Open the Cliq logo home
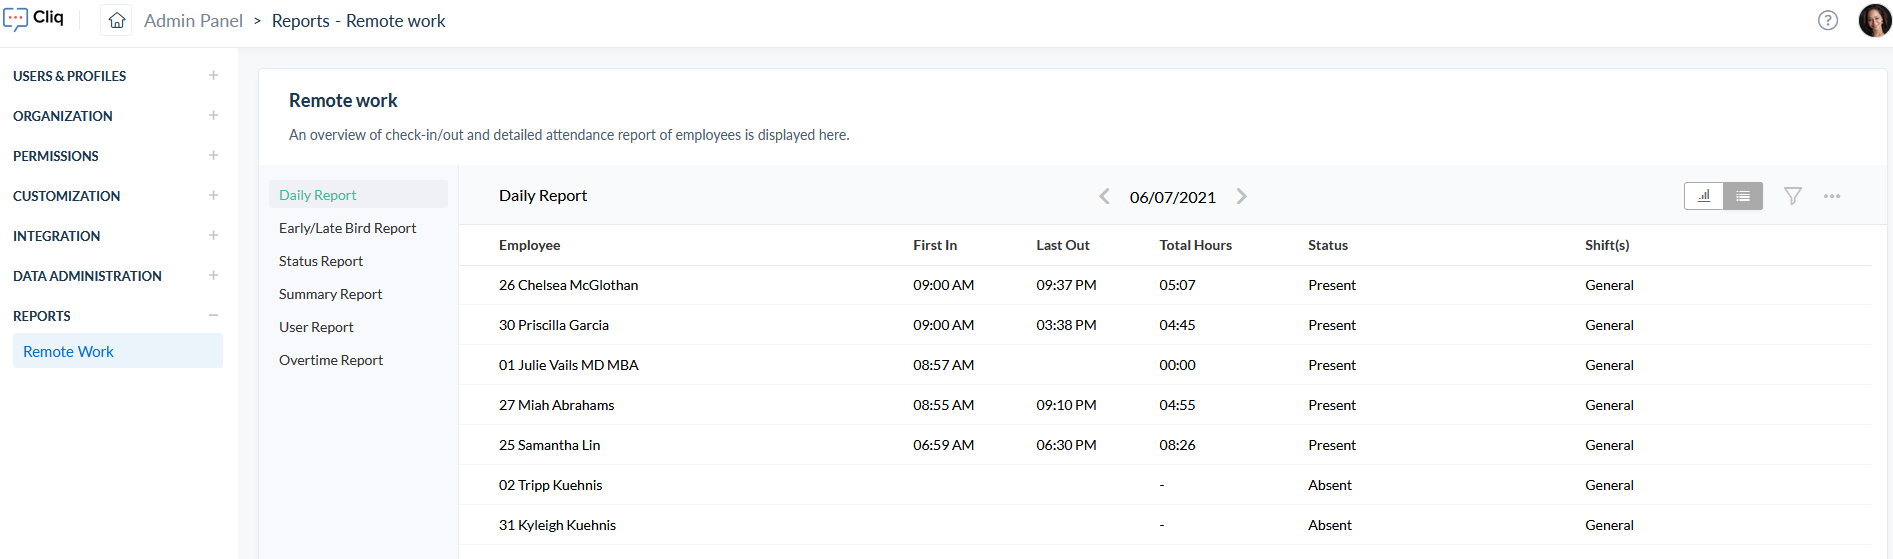This screenshot has width=1893, height=559. [x=34, y=19]
